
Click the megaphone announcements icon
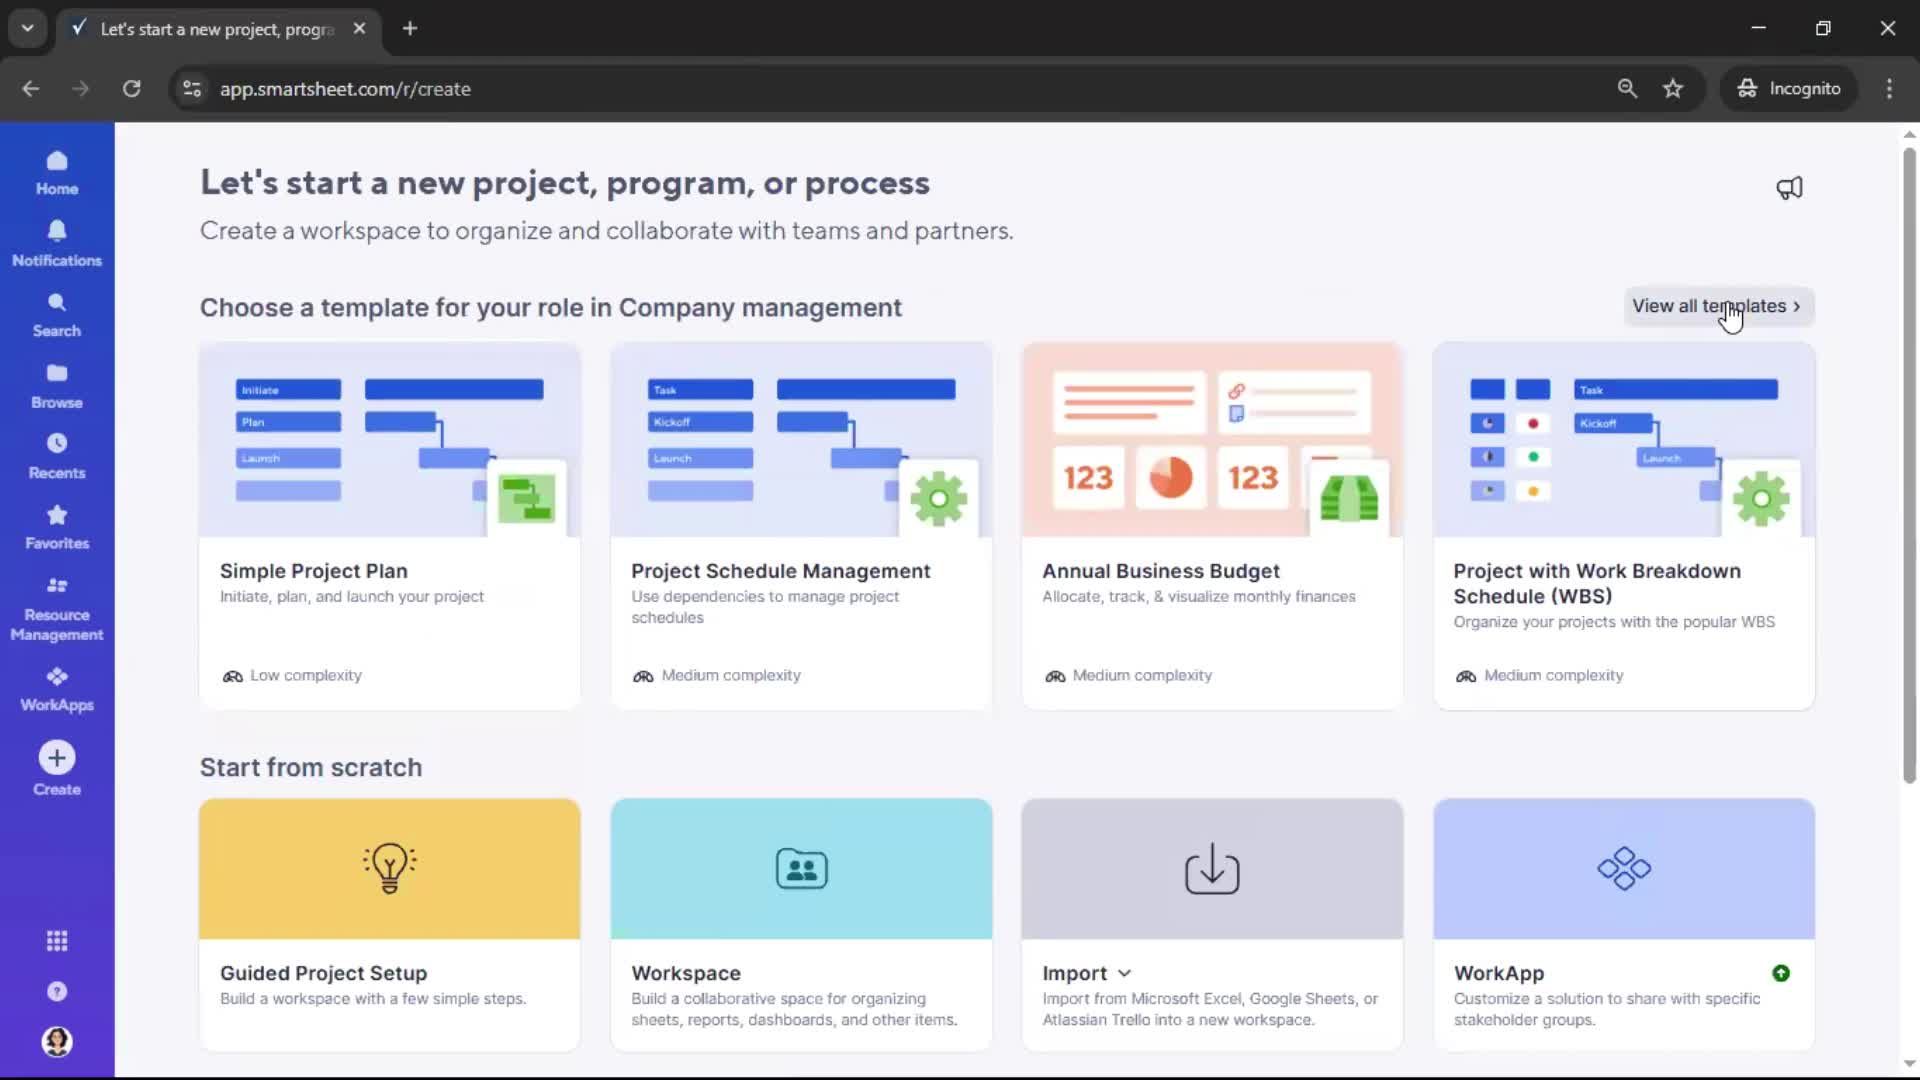(1789, 188)
